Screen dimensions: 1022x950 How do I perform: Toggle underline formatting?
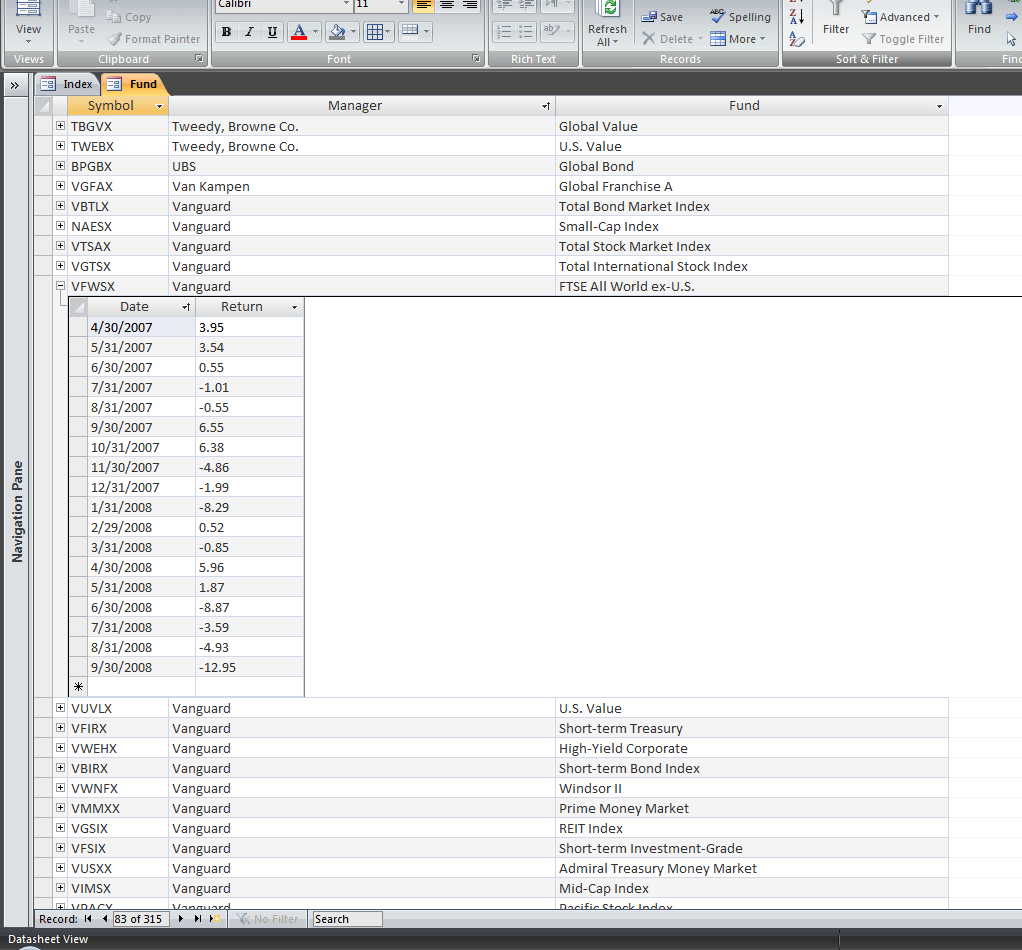coord(272,31)
